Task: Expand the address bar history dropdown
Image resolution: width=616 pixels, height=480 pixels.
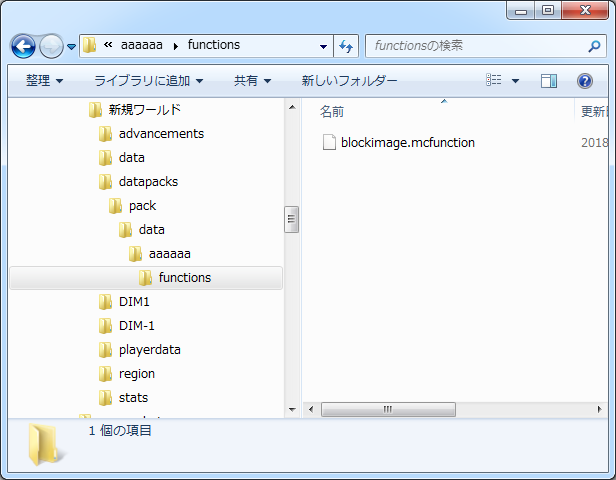Action: click(323, 46)
